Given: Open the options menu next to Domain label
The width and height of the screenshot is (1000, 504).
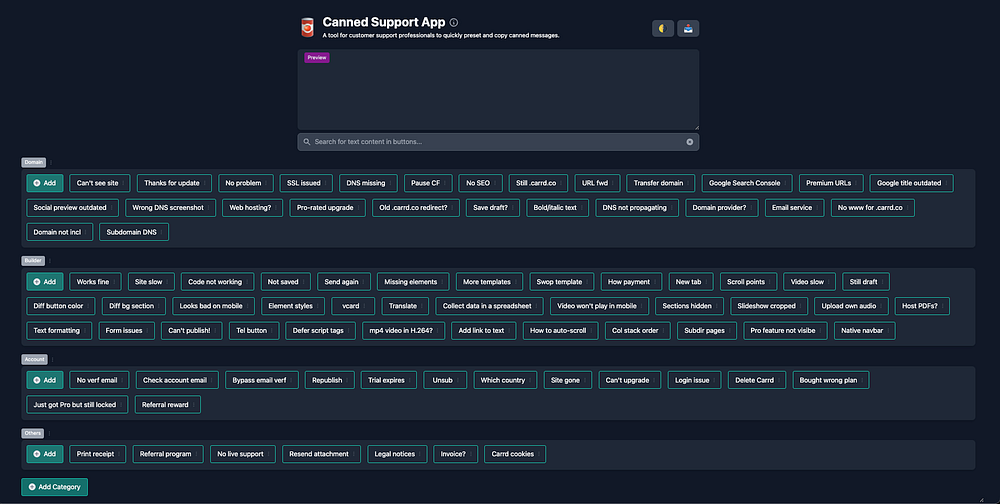Looking at the screenshot, I should [51, 162].
